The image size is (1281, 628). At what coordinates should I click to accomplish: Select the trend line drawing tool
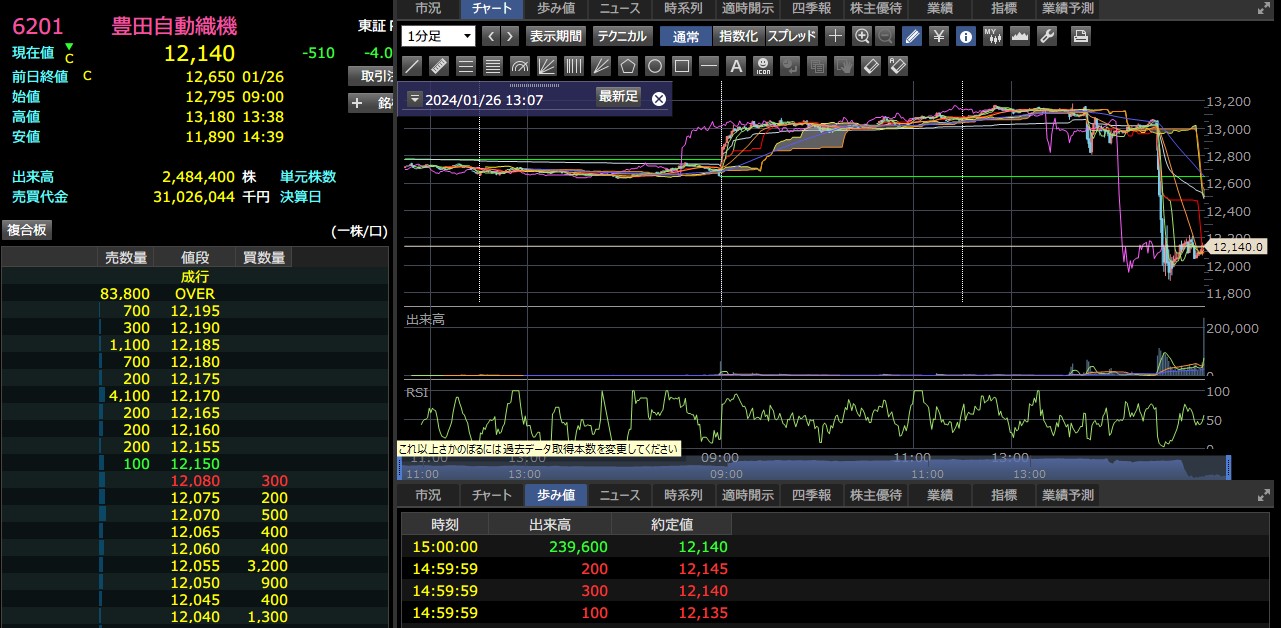pos(411,66)
